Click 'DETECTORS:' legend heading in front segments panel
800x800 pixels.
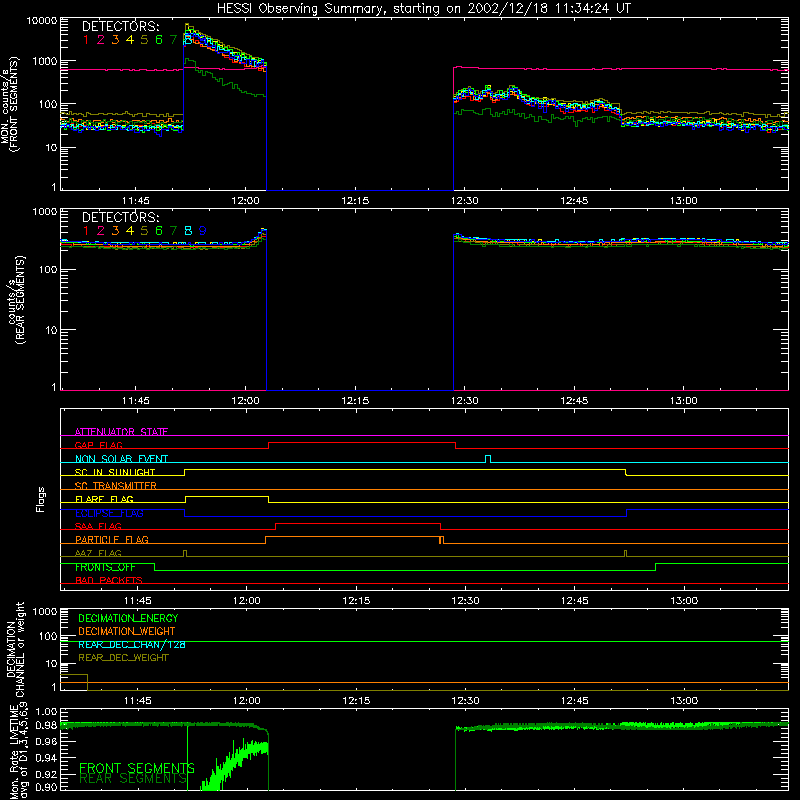[120, 27]
